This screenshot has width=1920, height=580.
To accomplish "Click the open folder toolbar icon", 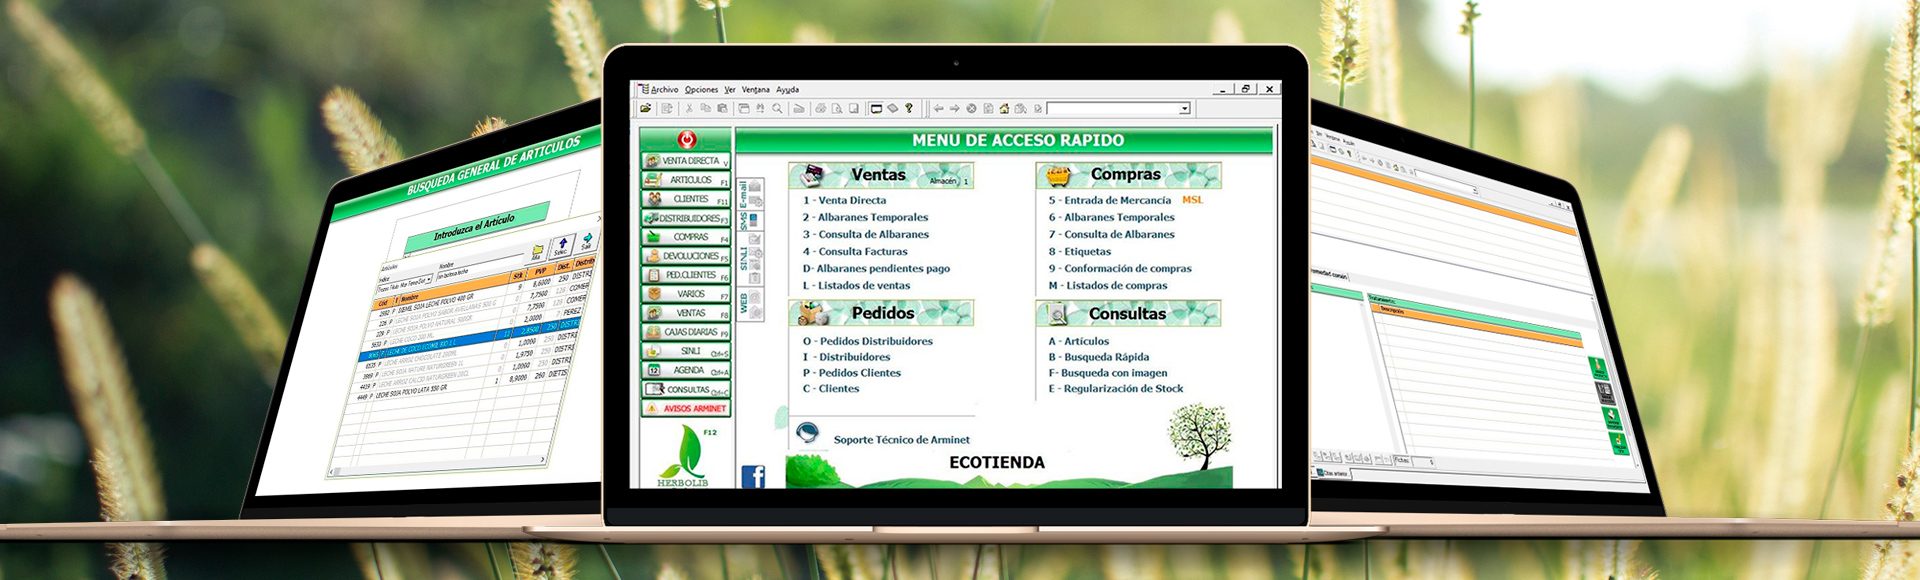I will point(646,109).
